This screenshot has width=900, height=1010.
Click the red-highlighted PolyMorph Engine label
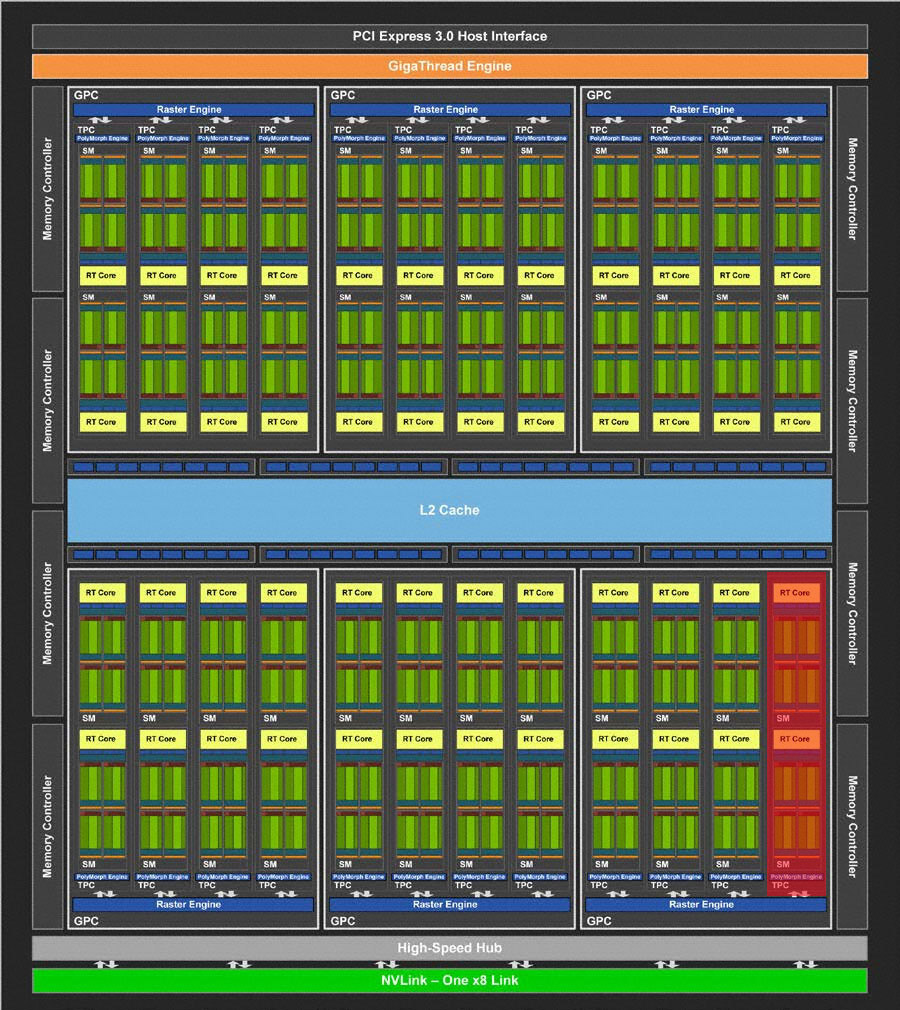(x=796, y=877)
